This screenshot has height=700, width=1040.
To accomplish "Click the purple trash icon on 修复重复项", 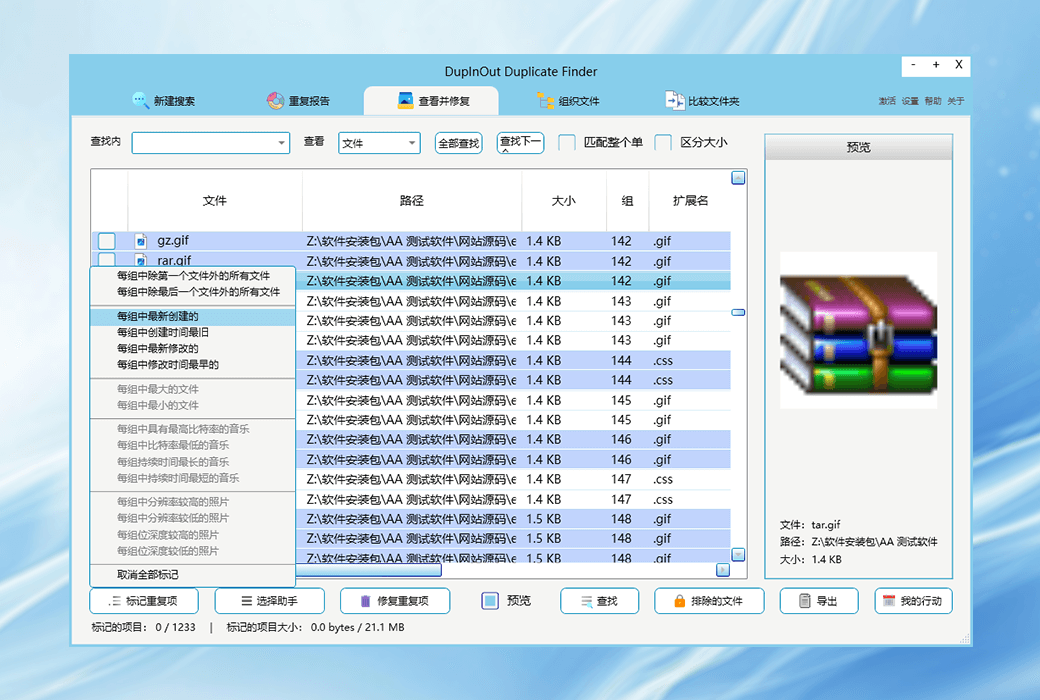I will pos(365,601).
